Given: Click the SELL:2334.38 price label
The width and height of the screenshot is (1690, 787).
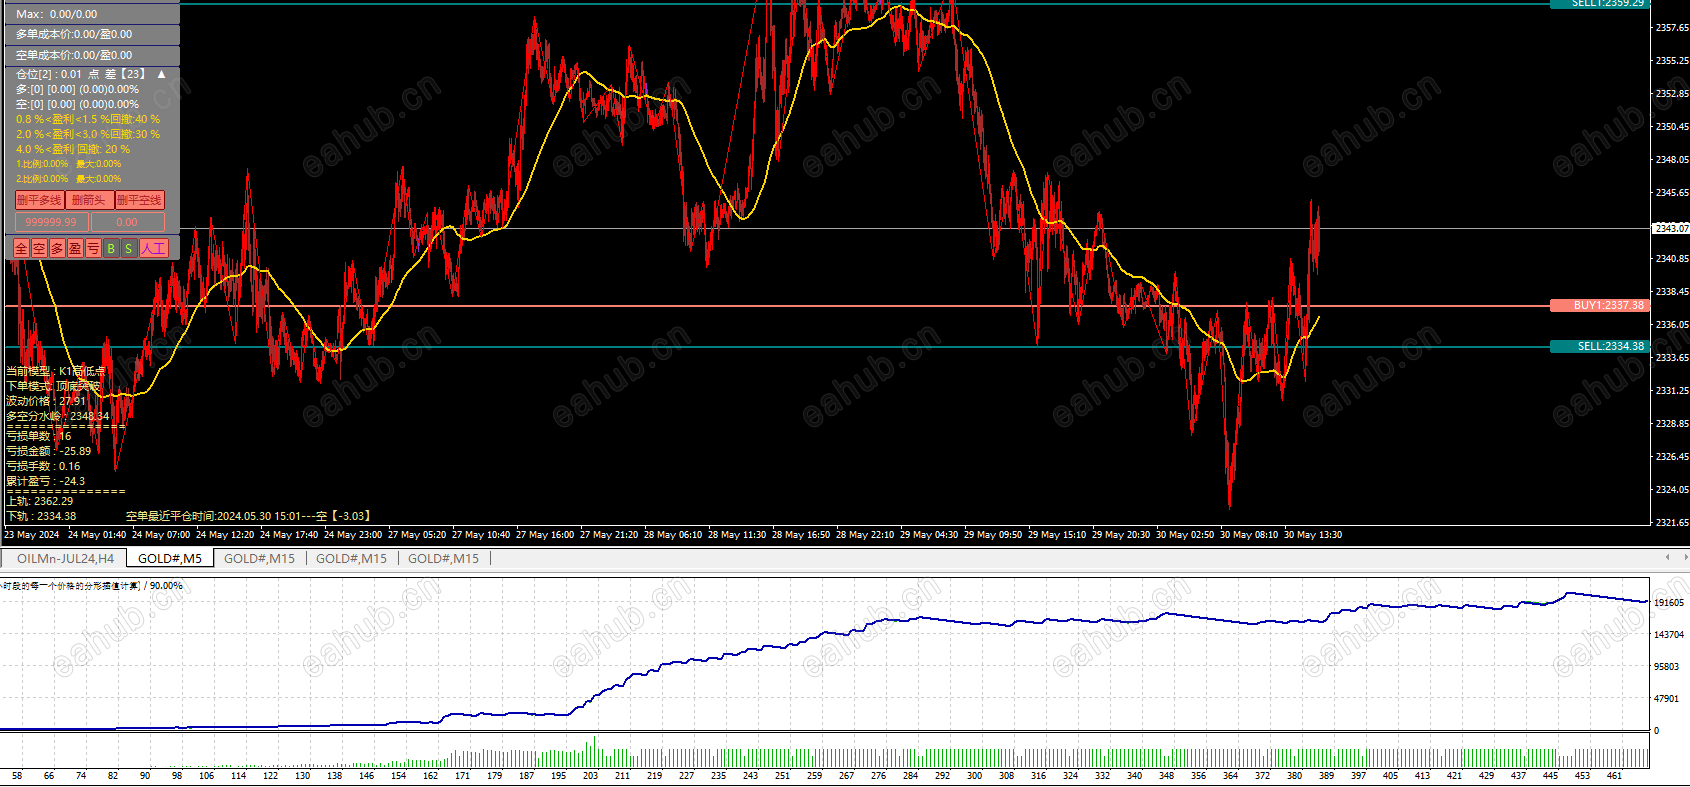Looking at the screenshot, I should (1600, 347).
